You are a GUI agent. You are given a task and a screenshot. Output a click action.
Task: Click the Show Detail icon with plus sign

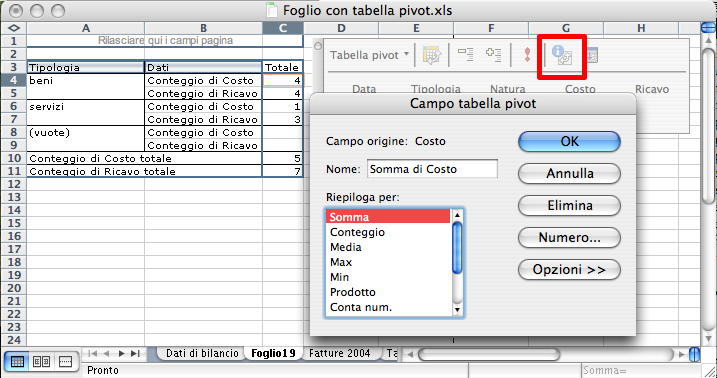pos(493,55)
